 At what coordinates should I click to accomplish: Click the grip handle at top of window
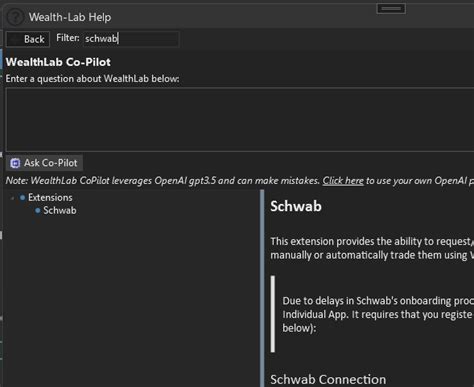click(391, 9)
